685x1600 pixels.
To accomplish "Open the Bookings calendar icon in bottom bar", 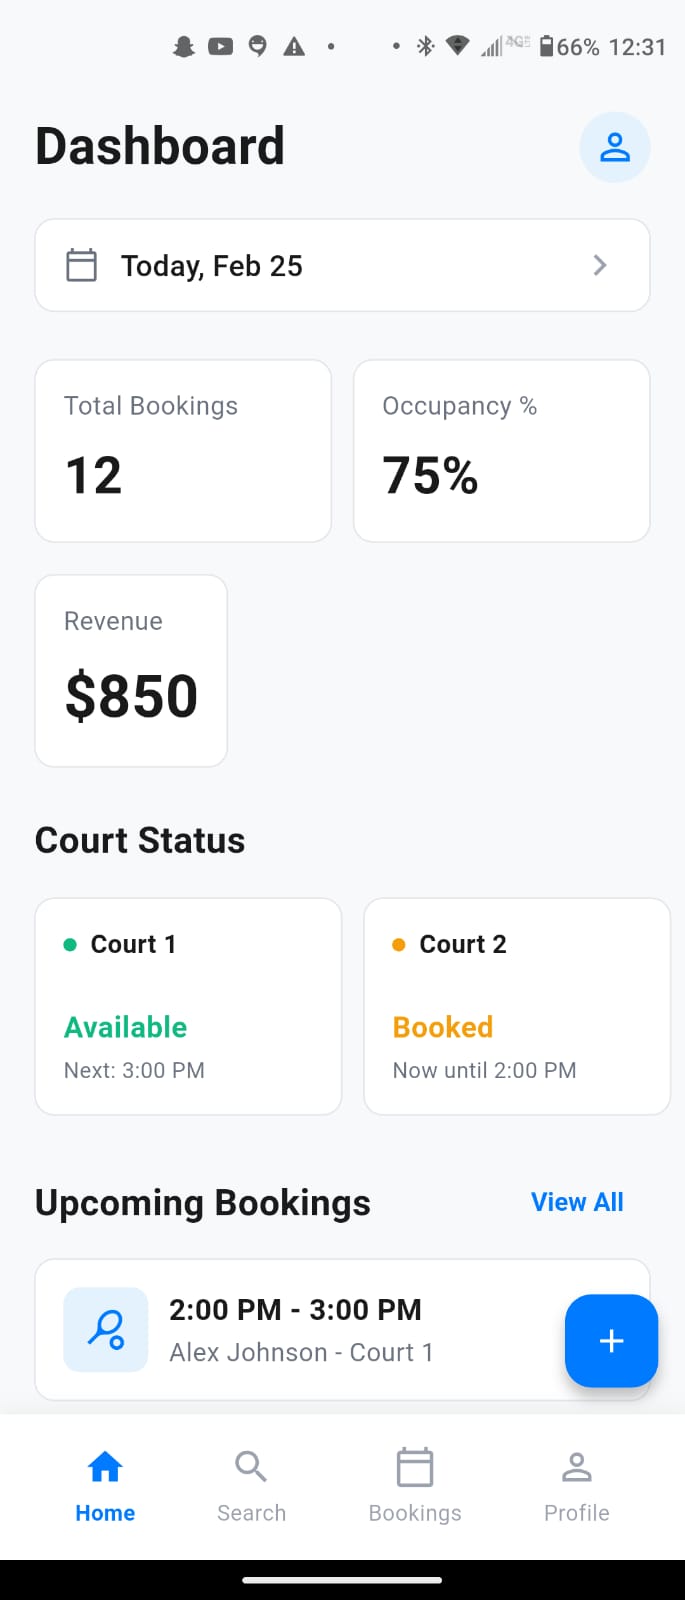I will click(415, 1468).
